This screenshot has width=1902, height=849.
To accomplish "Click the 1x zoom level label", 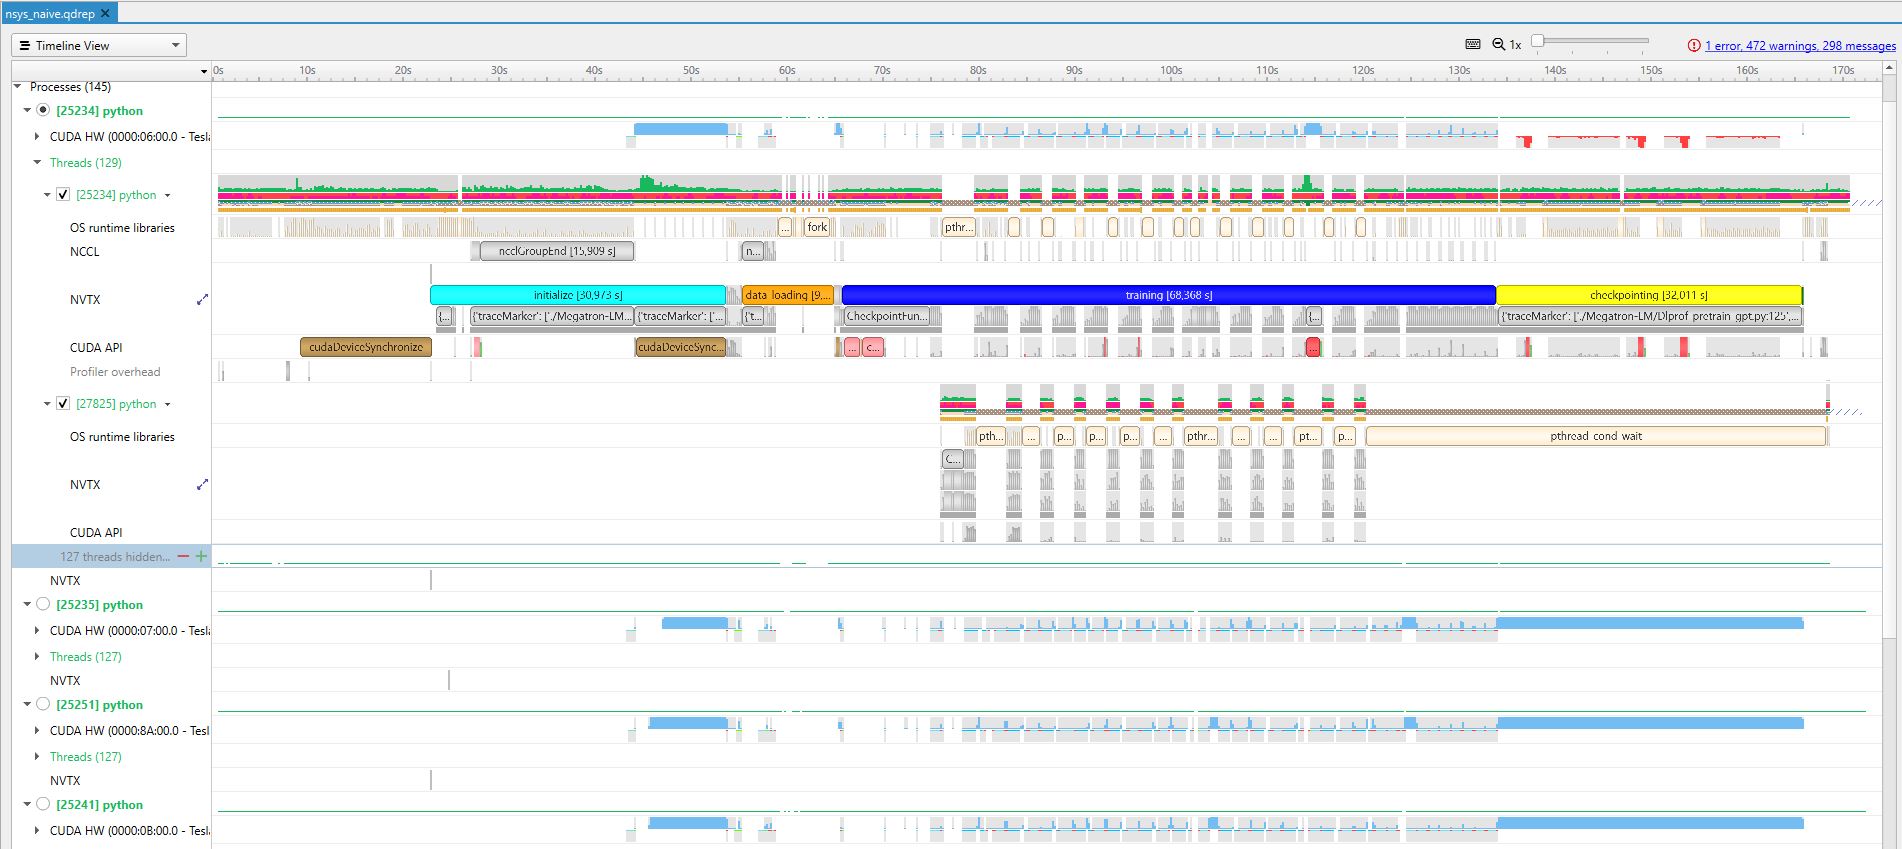I will tap(1515, 45).
